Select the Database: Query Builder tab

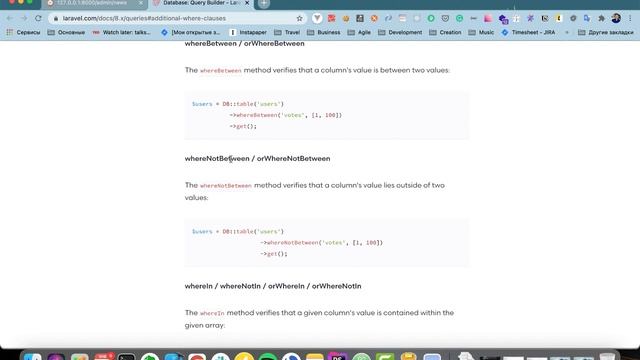[x=200, y=3]
